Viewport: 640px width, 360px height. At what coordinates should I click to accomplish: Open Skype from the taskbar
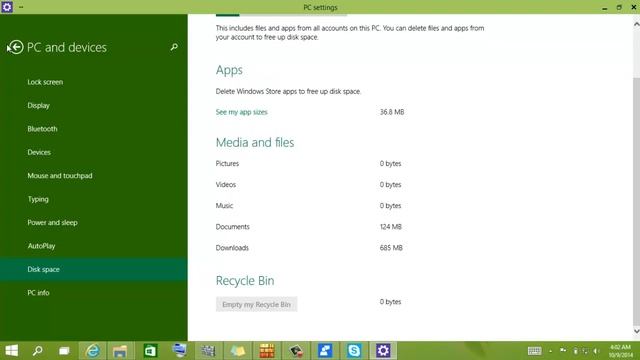point(354,351)
